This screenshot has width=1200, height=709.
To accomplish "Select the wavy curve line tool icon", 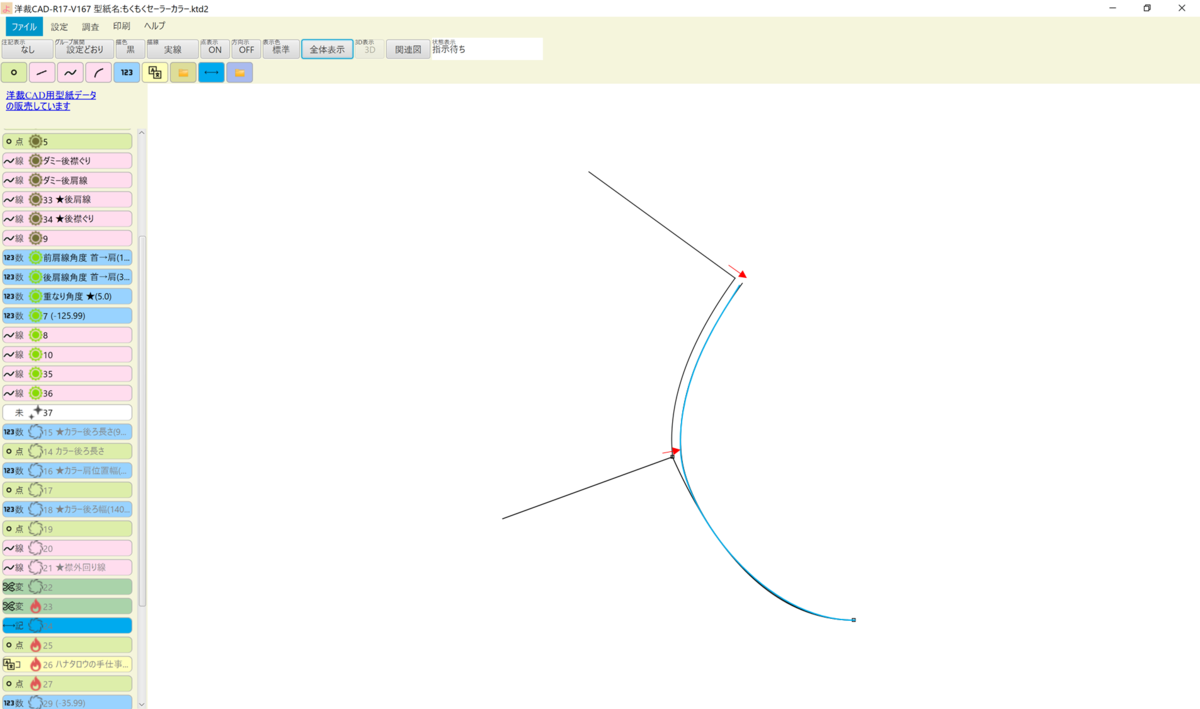I will pos(70,72).
